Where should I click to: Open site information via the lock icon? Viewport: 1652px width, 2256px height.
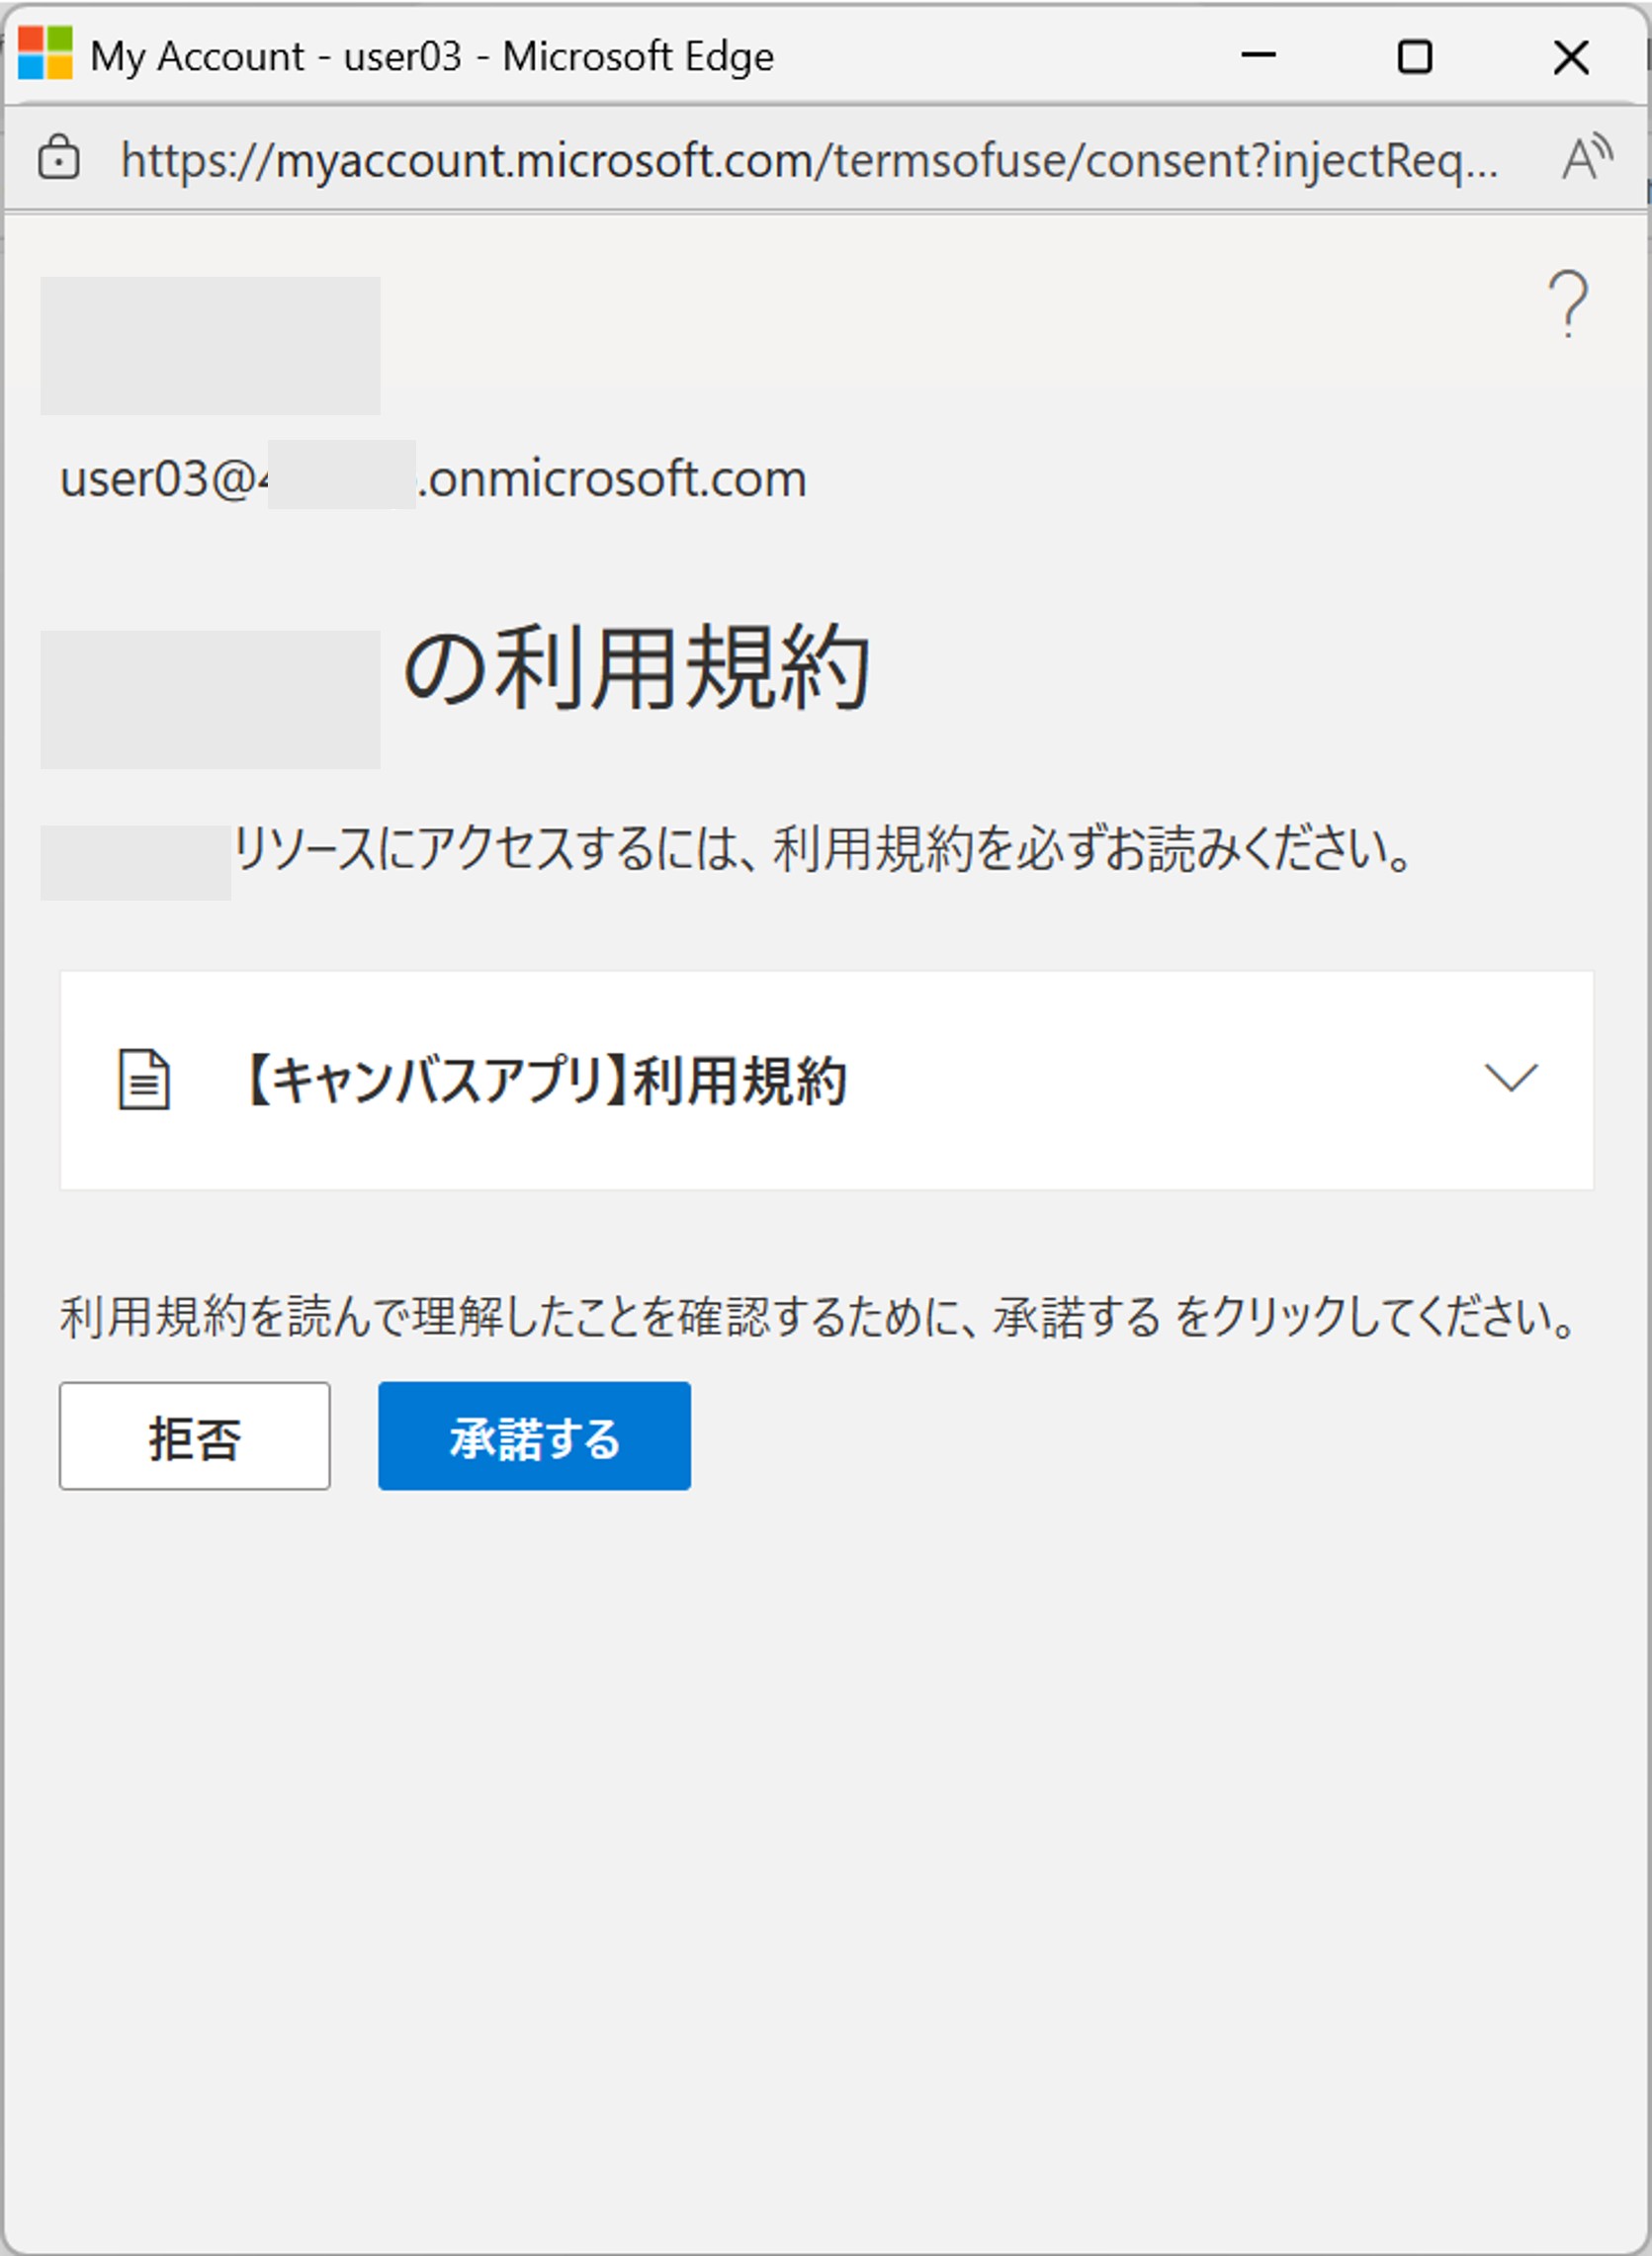point(59,158)
